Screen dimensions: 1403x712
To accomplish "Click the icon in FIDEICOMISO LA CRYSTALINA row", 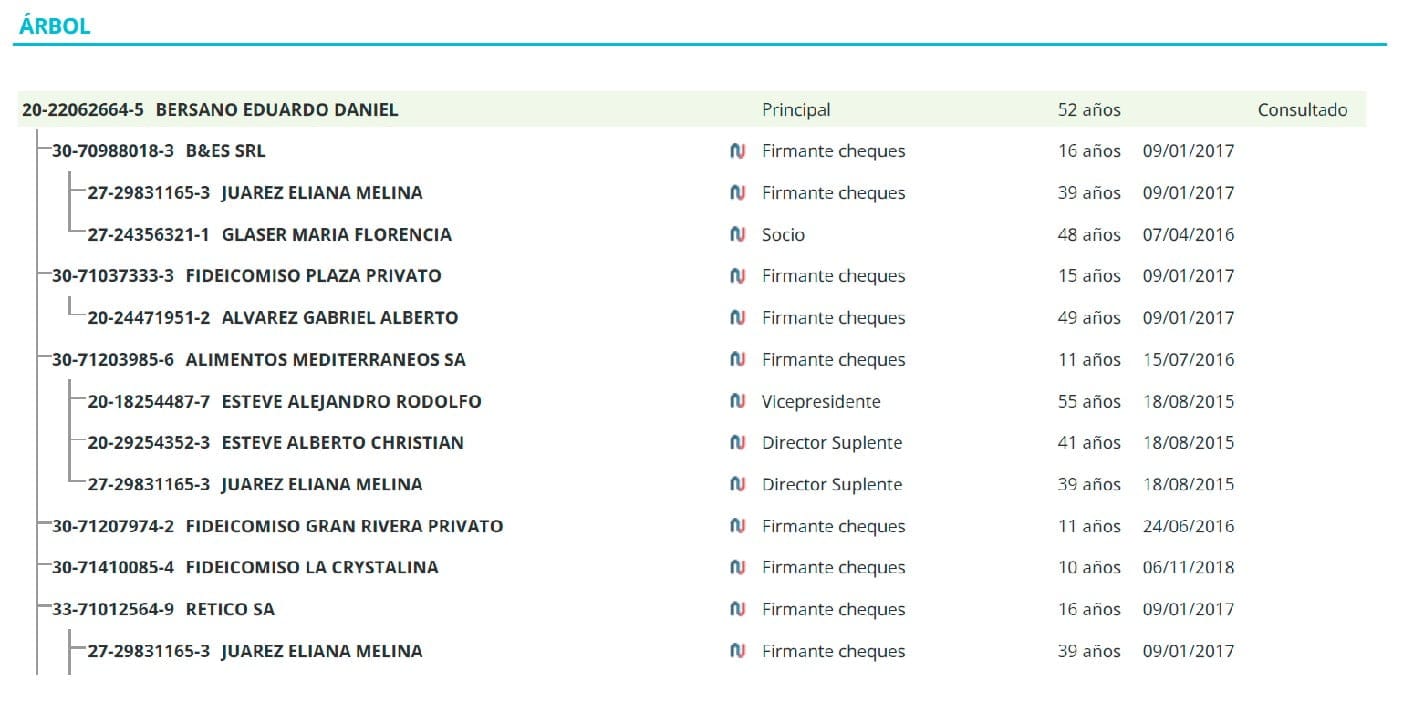I will click(737, 568).
